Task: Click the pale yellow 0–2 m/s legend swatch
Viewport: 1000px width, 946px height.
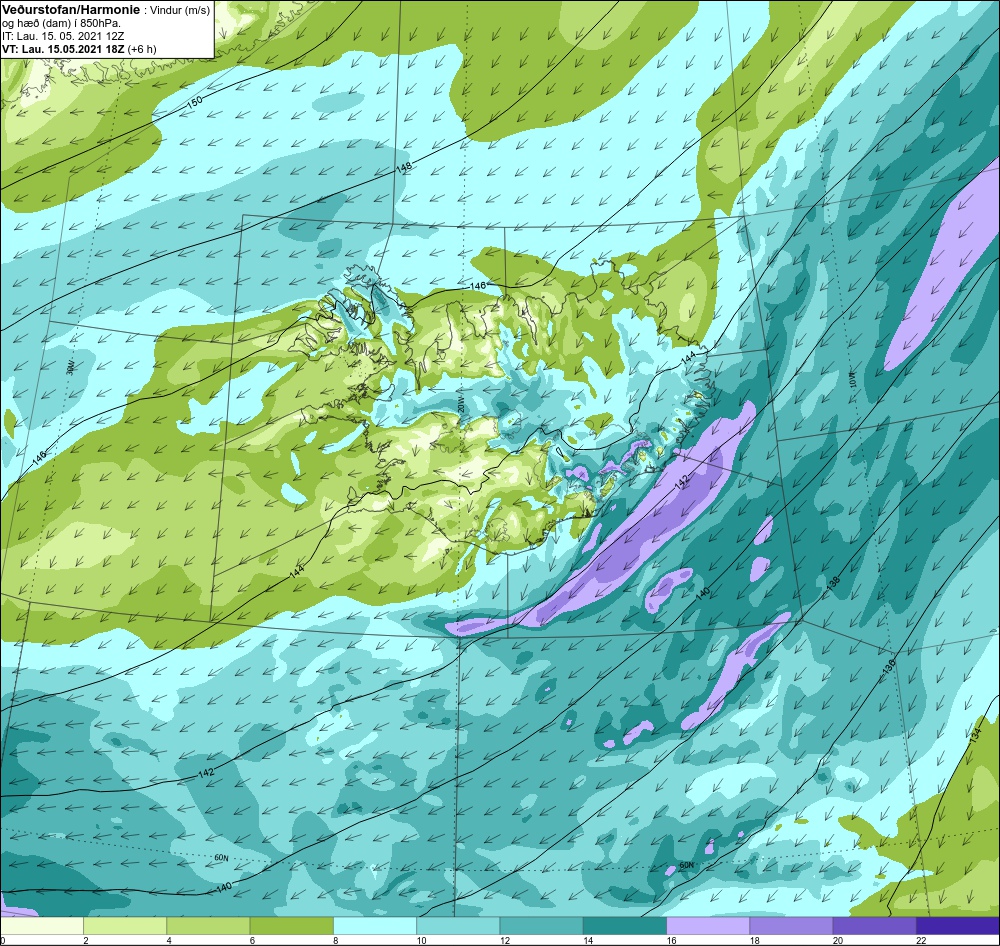Action: (x=41, y=926)
